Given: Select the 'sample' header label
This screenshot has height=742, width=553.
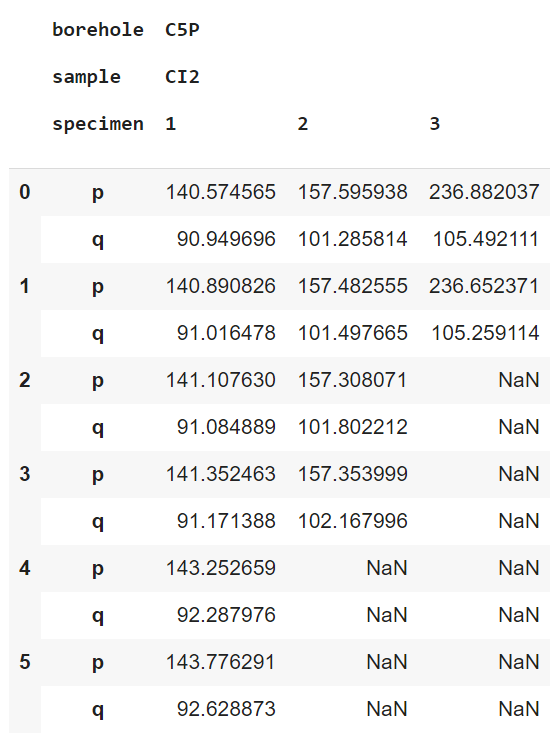Looking at the screenshot, I should pos(87,77).
